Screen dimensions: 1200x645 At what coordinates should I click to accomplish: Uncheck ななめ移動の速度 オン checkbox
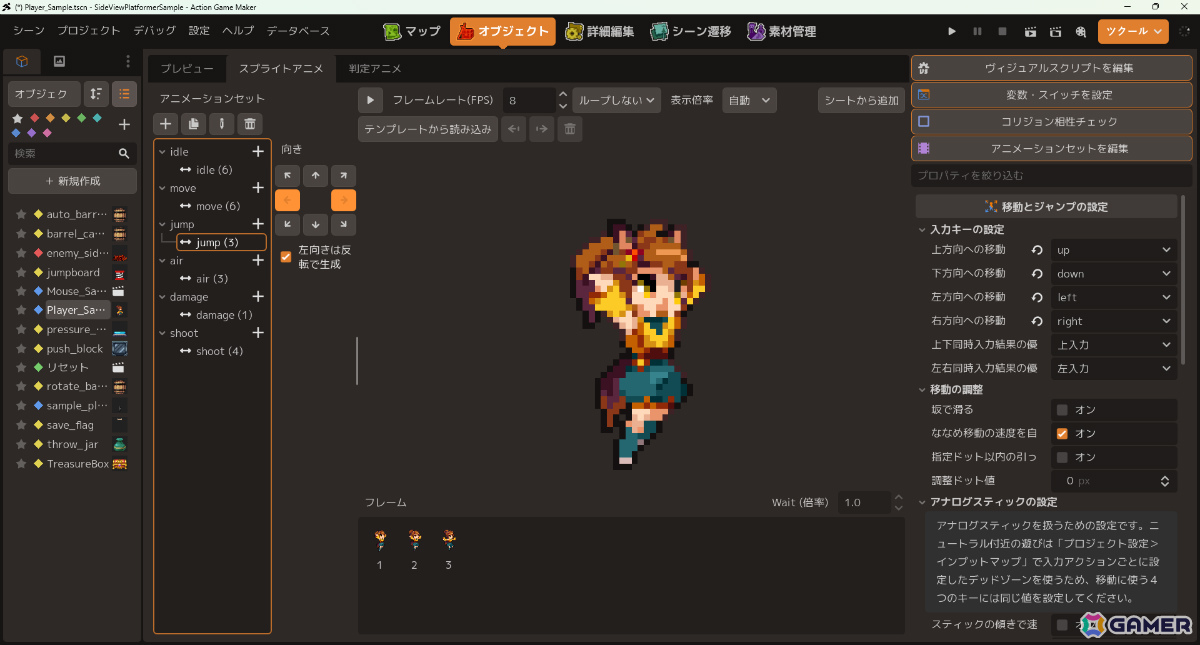click(x=1062, y=434)
